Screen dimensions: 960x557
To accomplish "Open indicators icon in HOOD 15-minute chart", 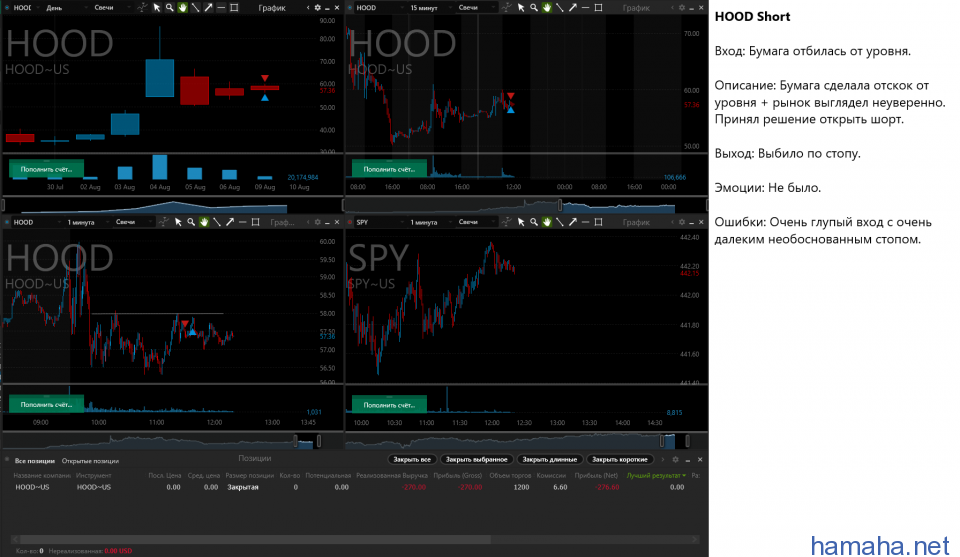I will tap(506, 8).
